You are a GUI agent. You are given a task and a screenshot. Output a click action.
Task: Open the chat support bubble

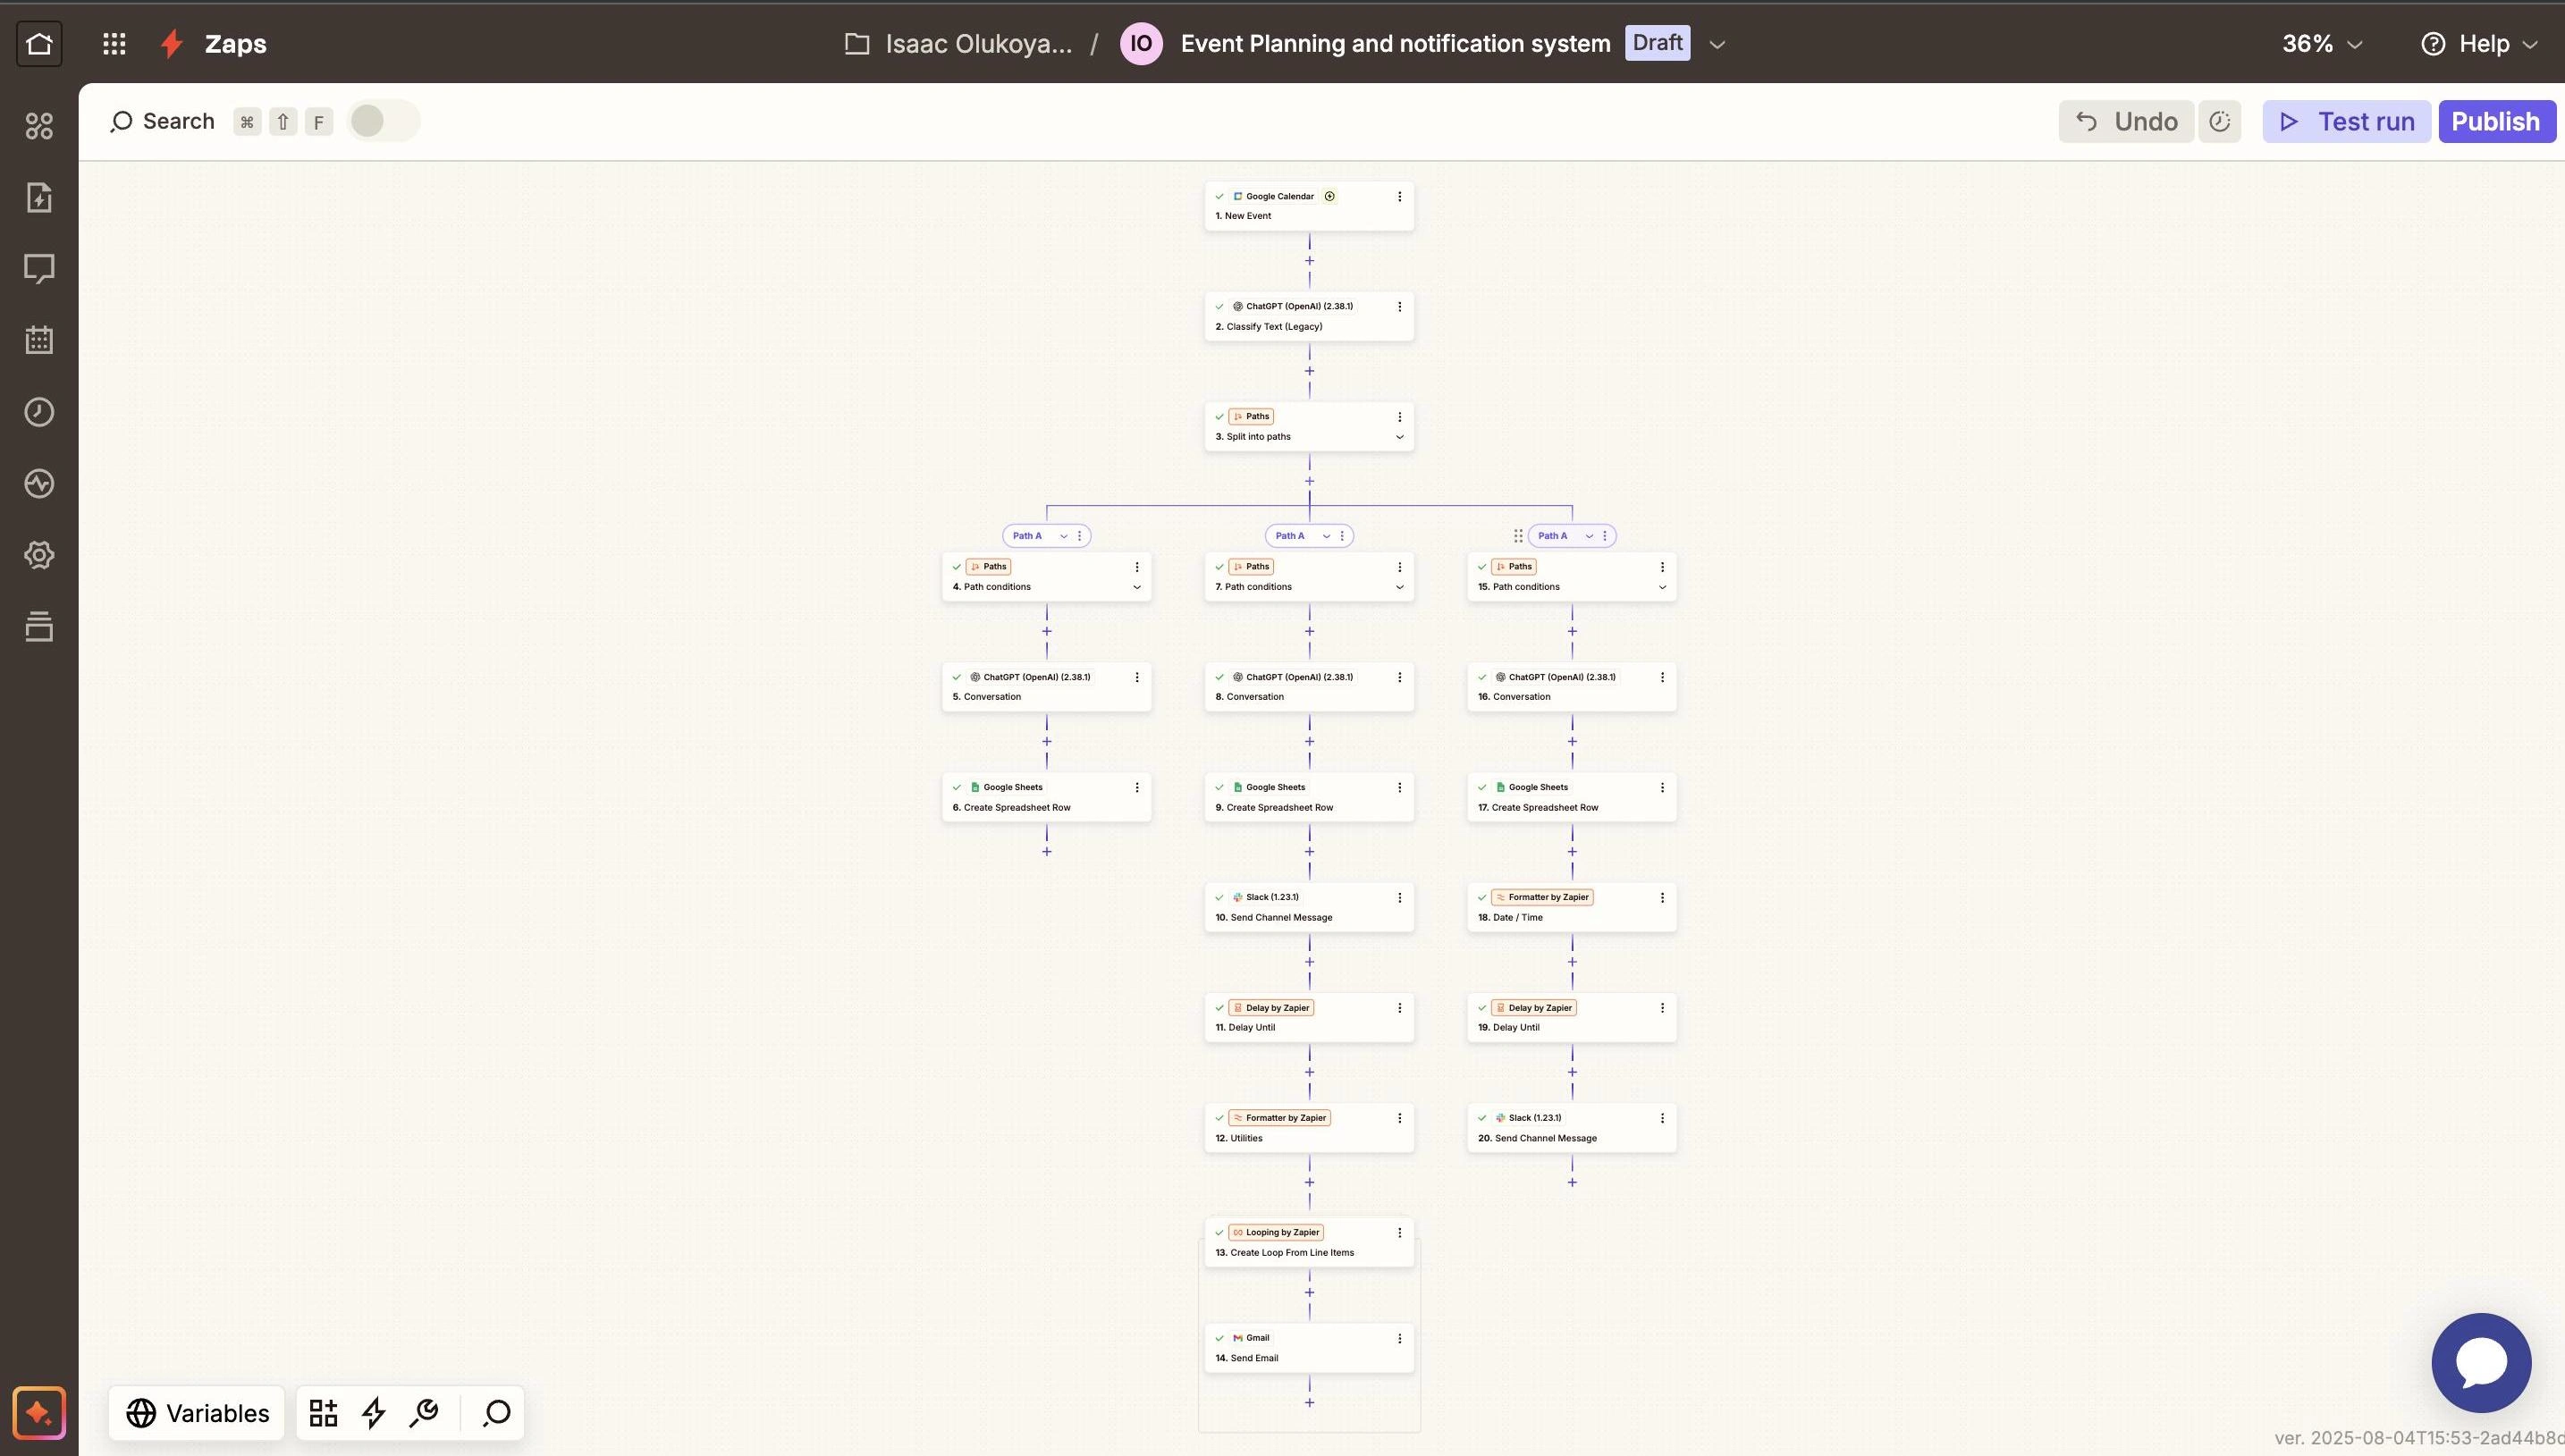(2481, 1363)
